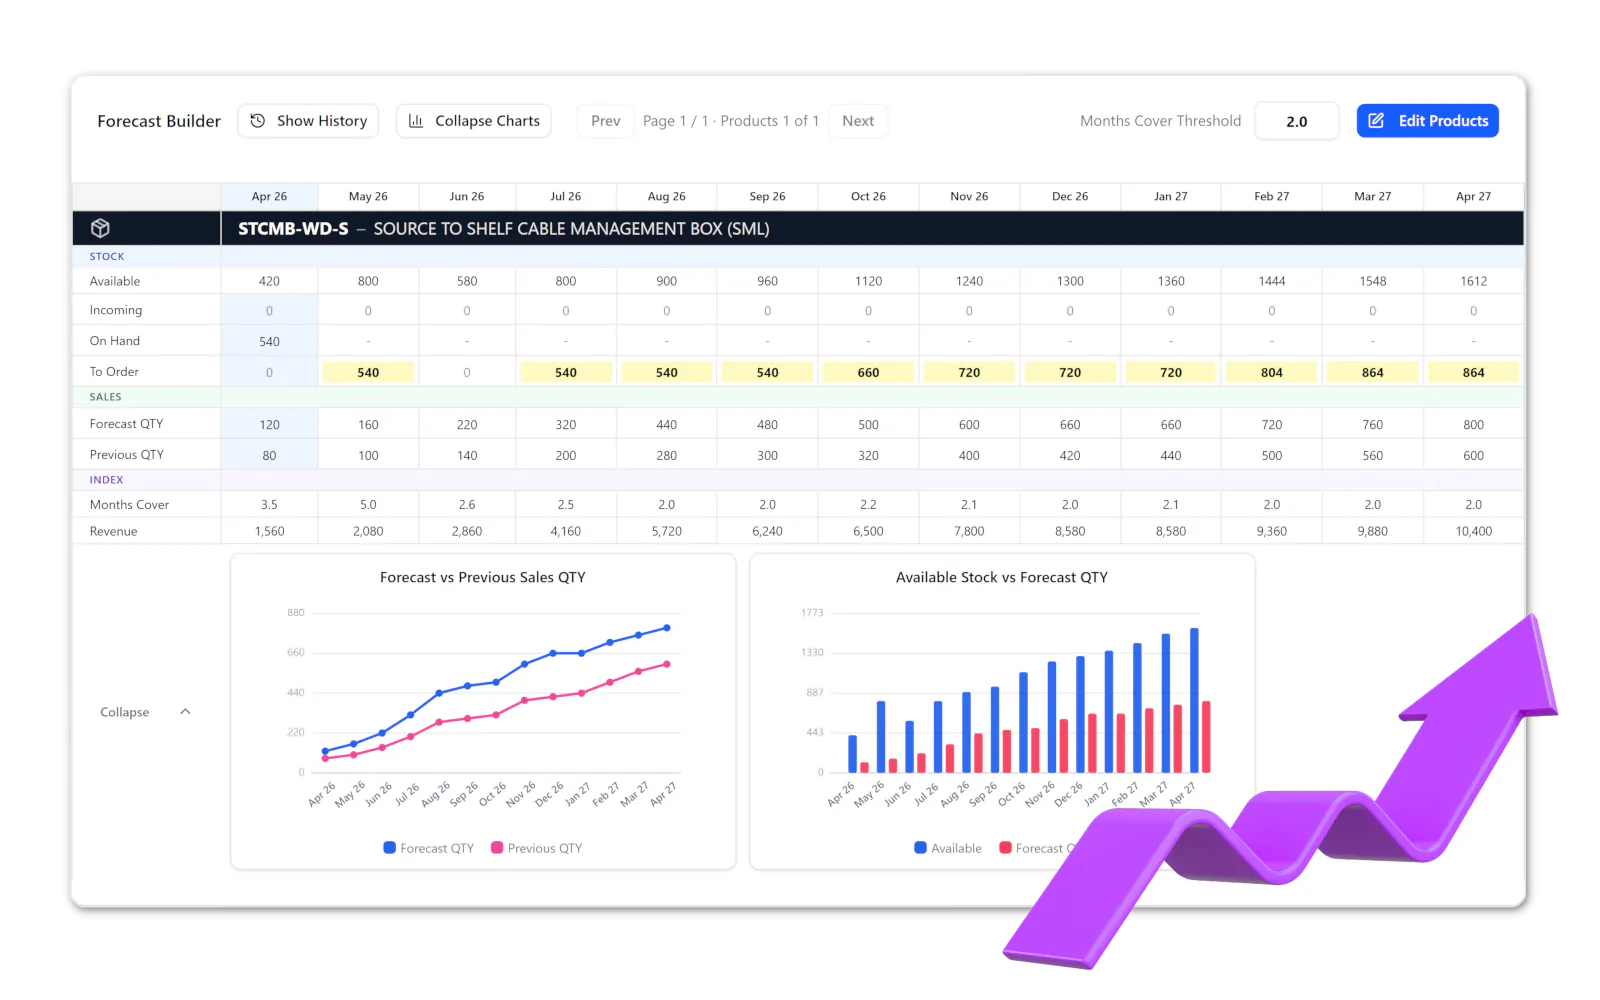Click the blue Forecast QTY legend swatch
1600x1000 pixels.
click(x=390, y=848)
